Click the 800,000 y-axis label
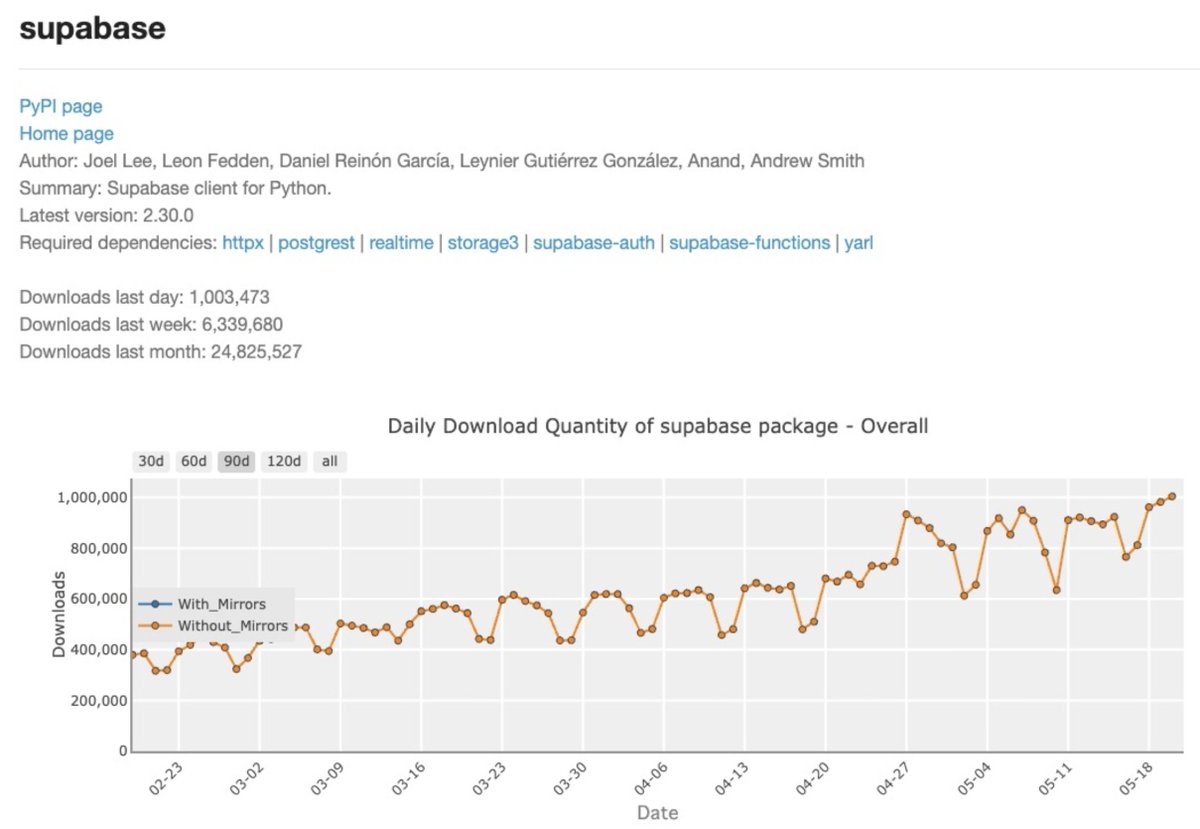 coord(101,549)
